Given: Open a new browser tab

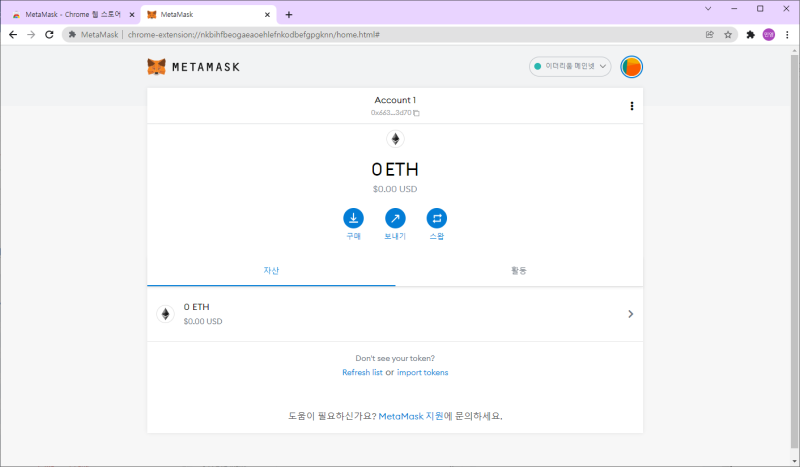Looking at the screenshot, I should tap(289, 15).
